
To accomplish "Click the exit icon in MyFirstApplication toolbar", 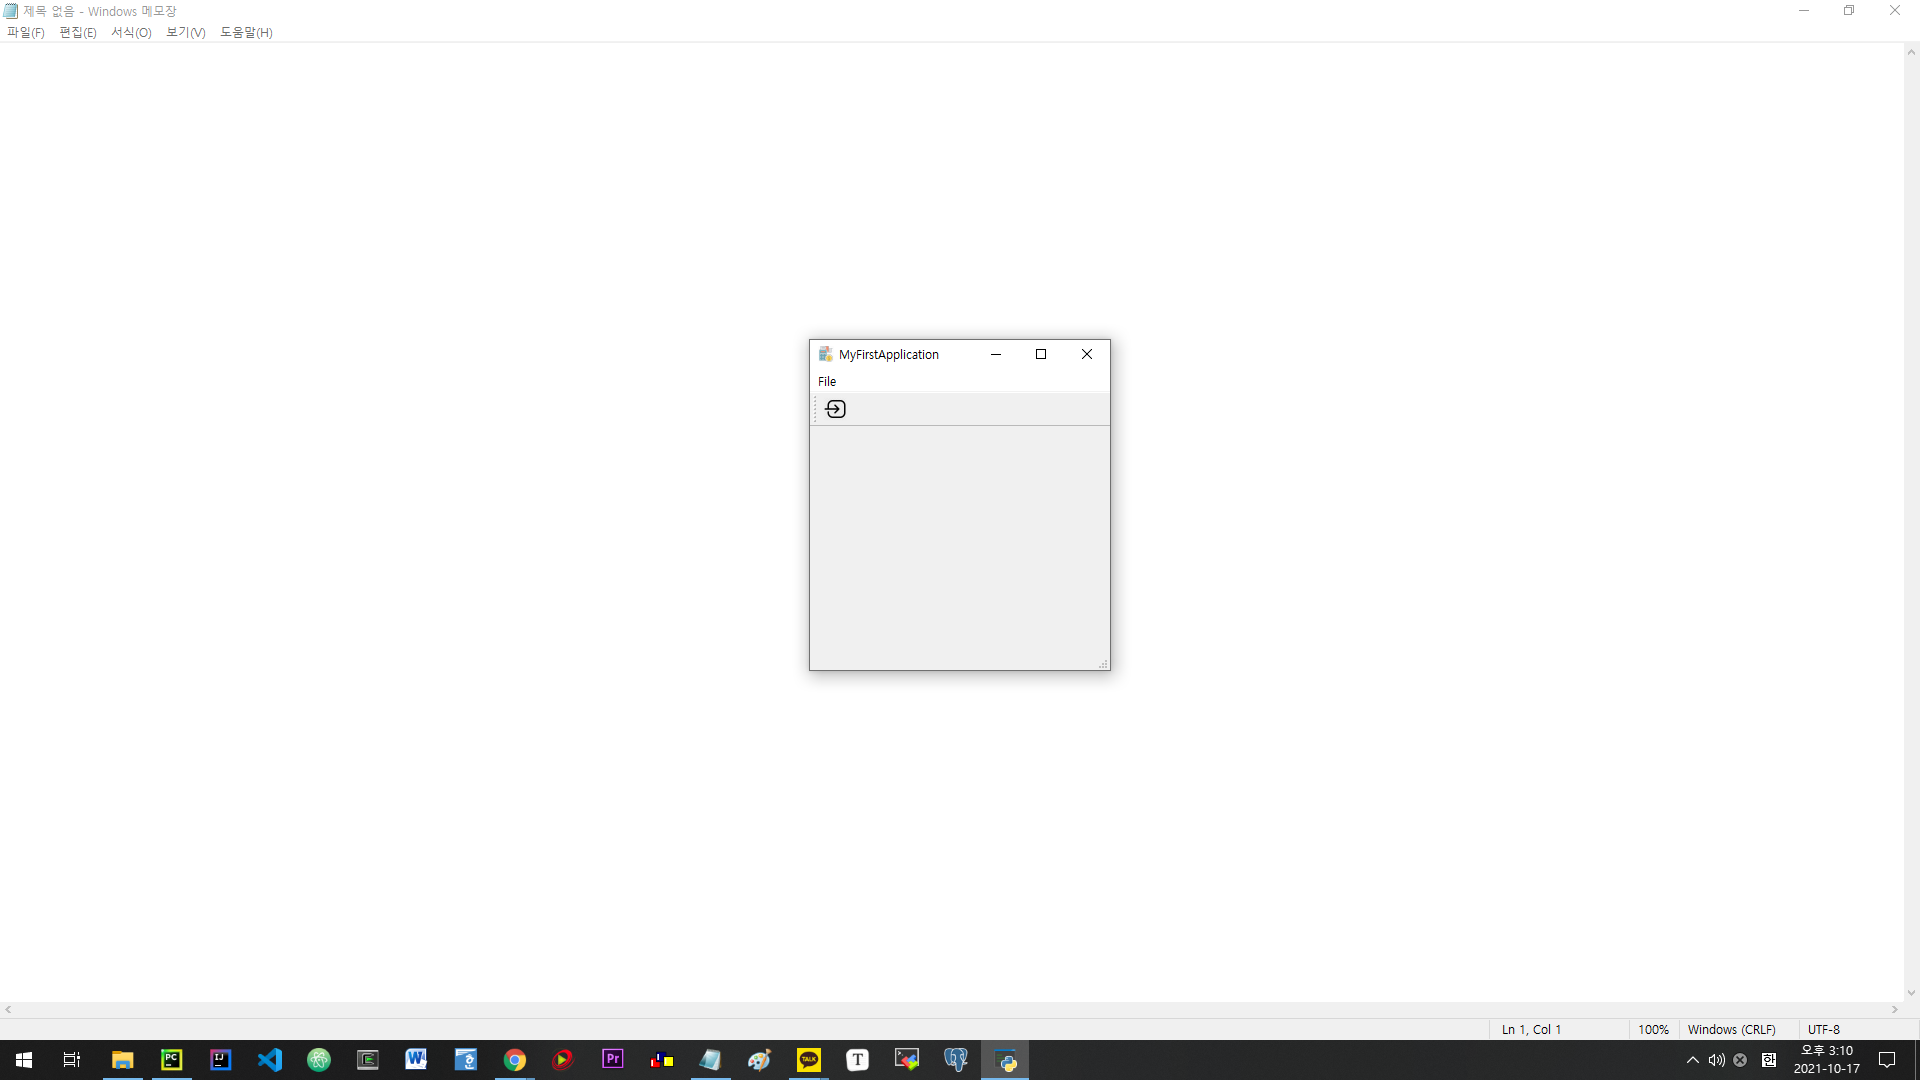I will point(835,409).
